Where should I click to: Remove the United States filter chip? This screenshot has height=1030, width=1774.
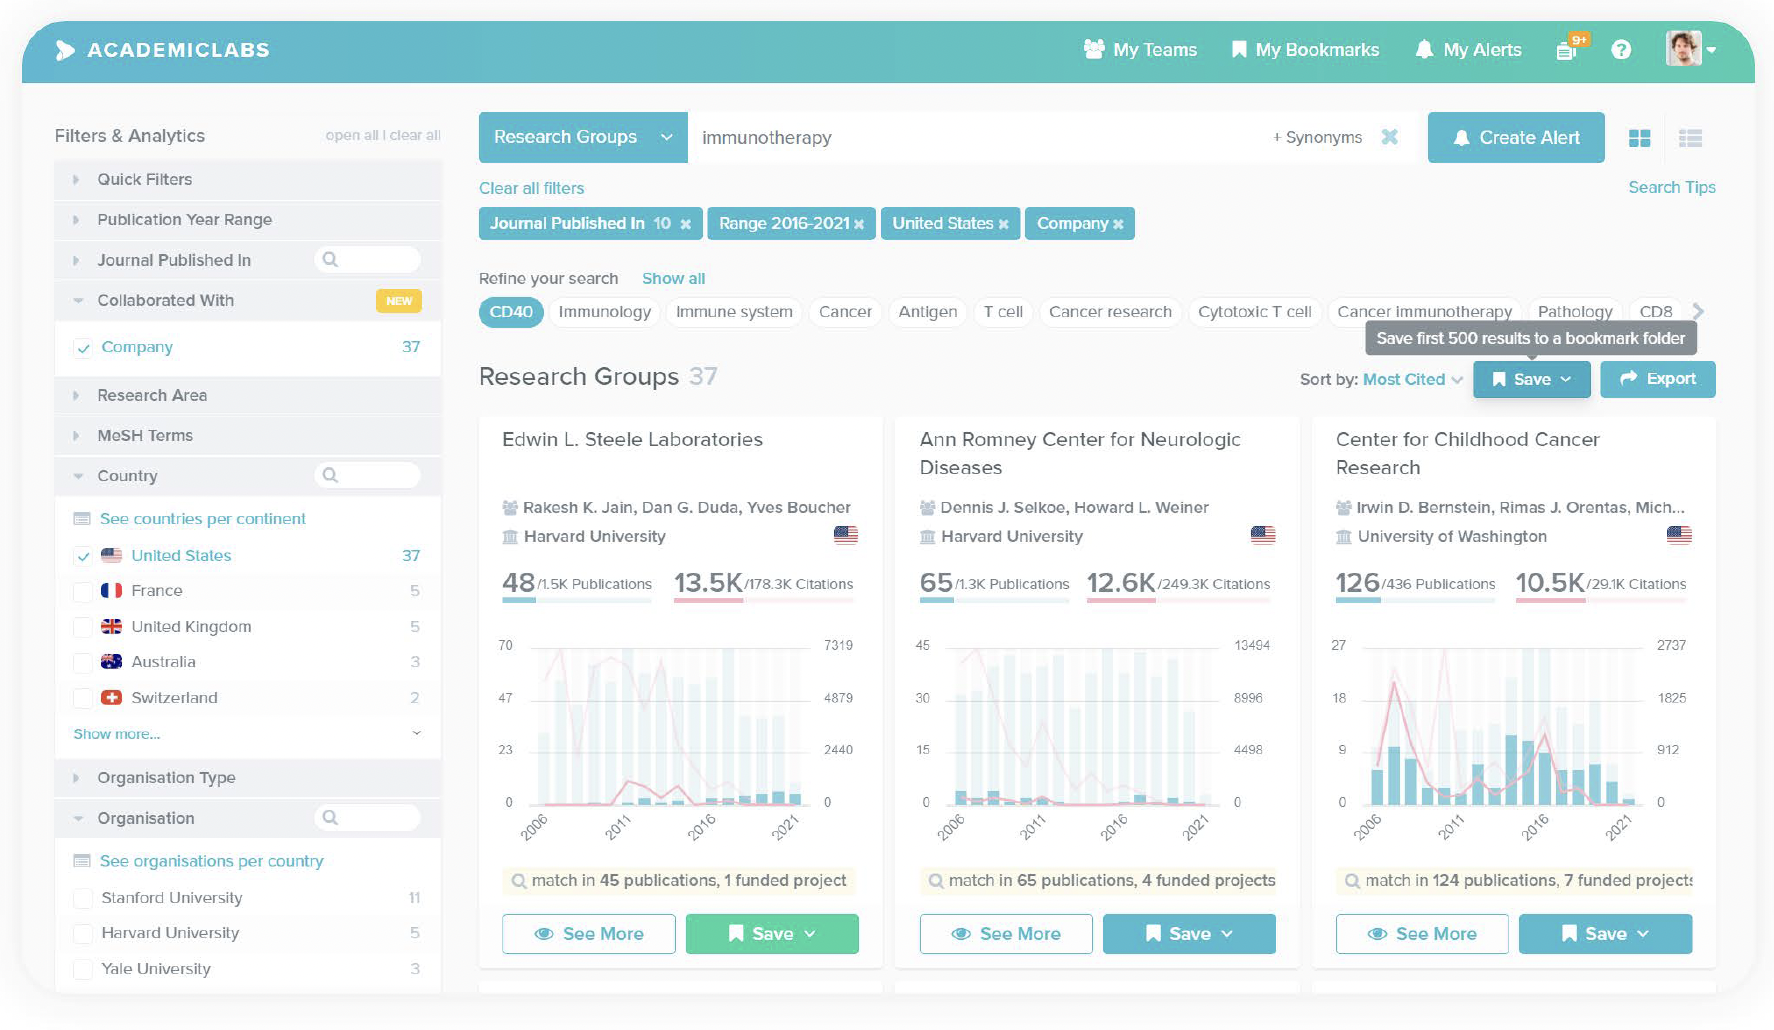coord(1003,224)
